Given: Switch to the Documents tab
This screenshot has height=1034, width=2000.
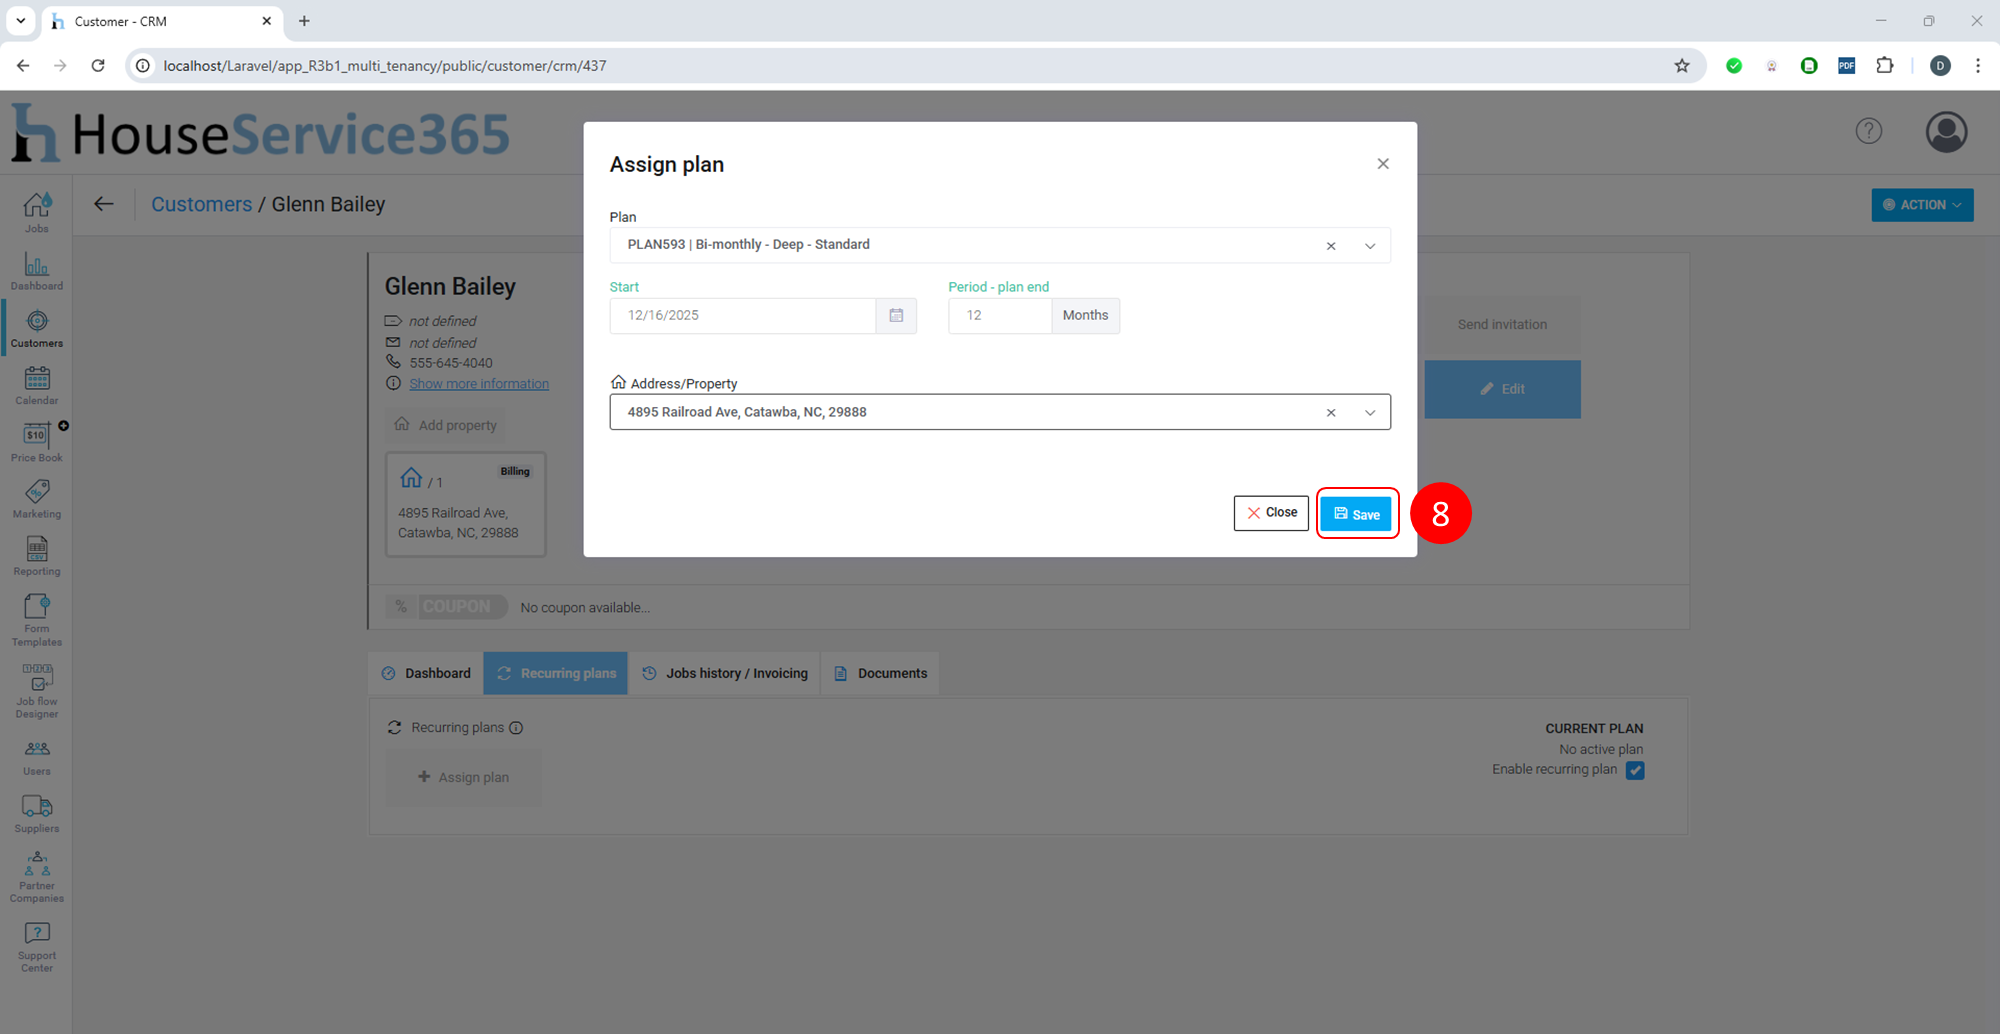Looking at the screenshot, I should (x=881, y=674).
